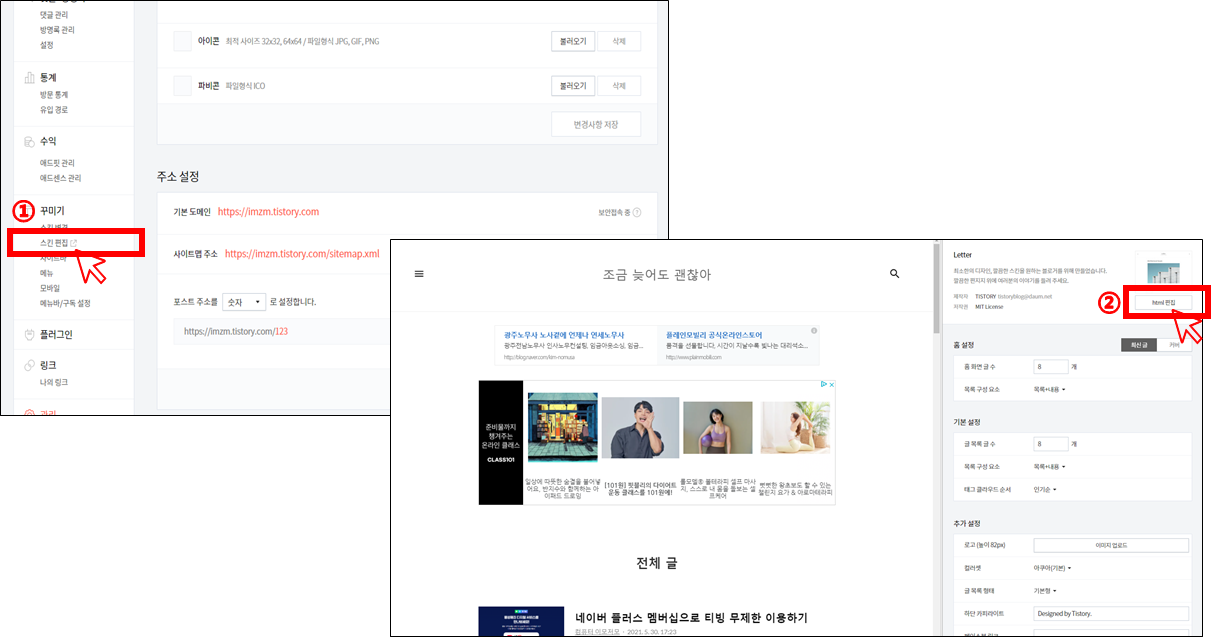Click the 광주노무사 text ad link
1214x637 pixels.
(564, 335)
